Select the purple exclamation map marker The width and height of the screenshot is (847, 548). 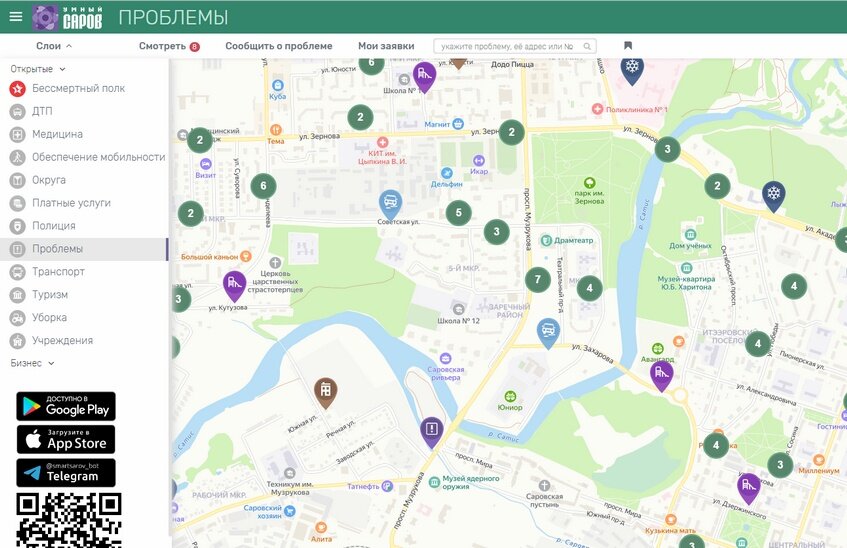432,431
